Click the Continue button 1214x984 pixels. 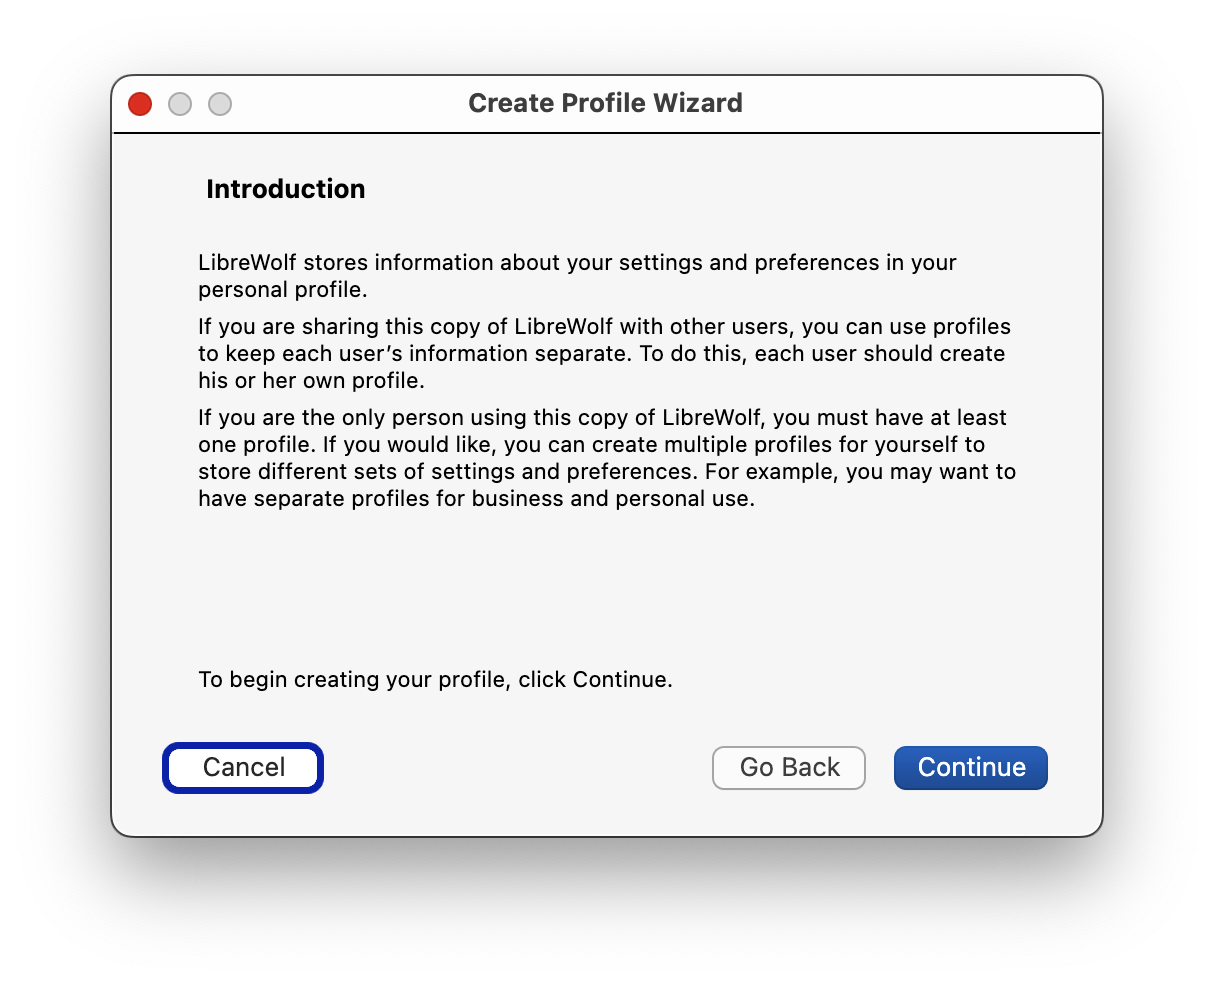(x=970, y=767)
